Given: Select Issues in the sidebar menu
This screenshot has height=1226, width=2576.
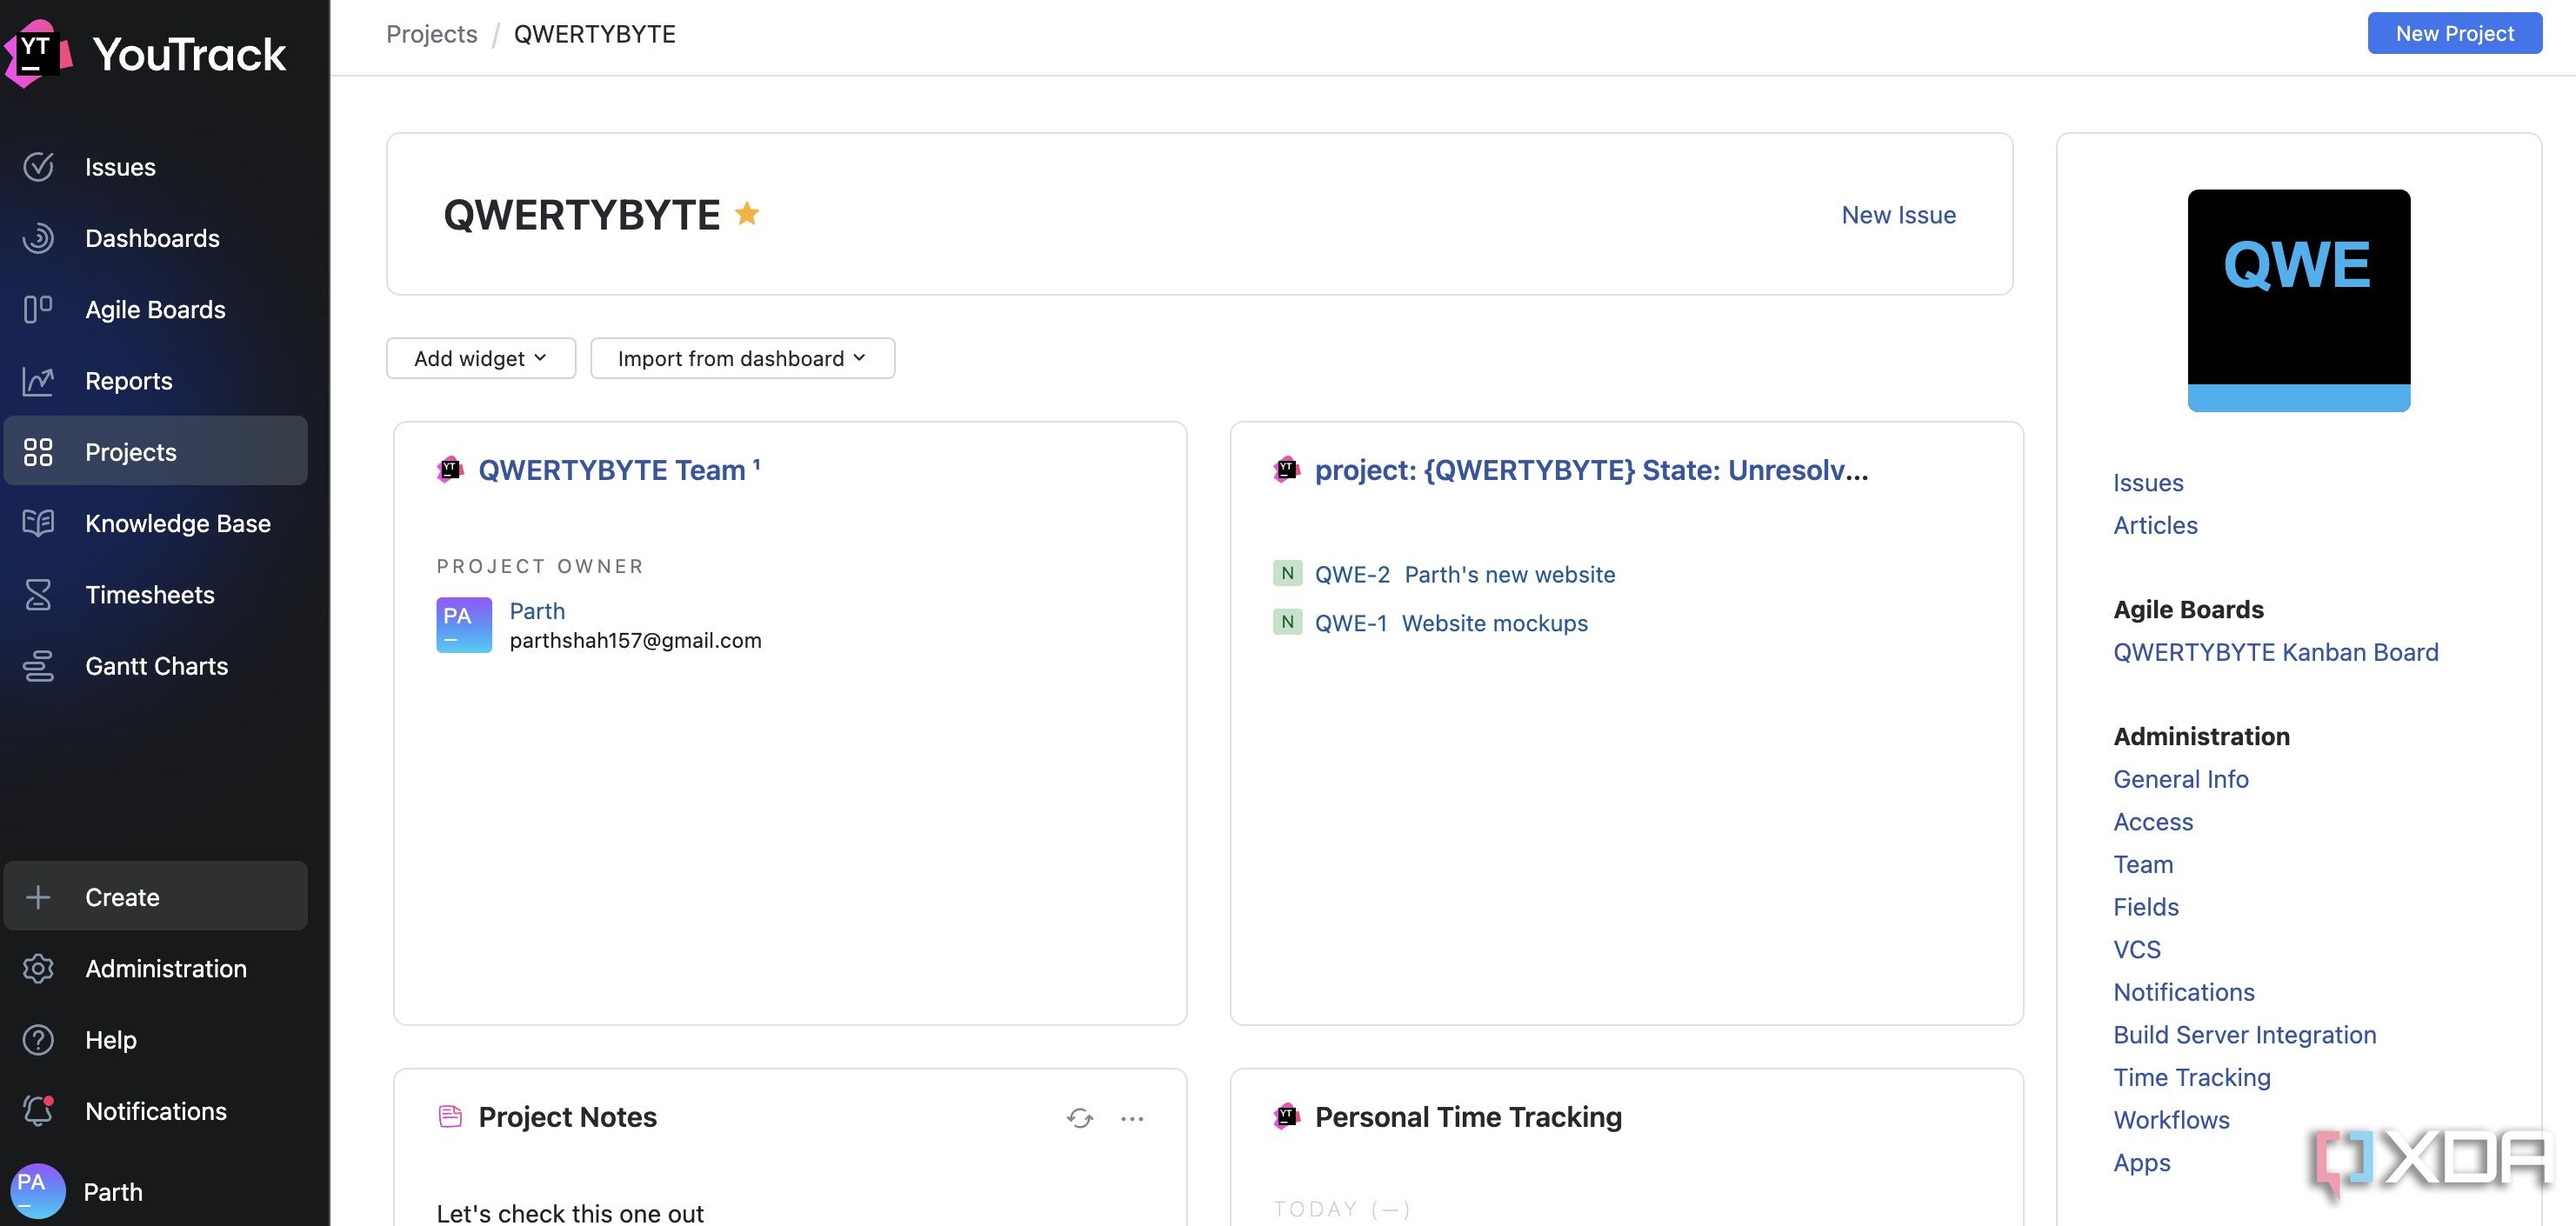Looking at the screenshot, I should click(x=120, y=167).
